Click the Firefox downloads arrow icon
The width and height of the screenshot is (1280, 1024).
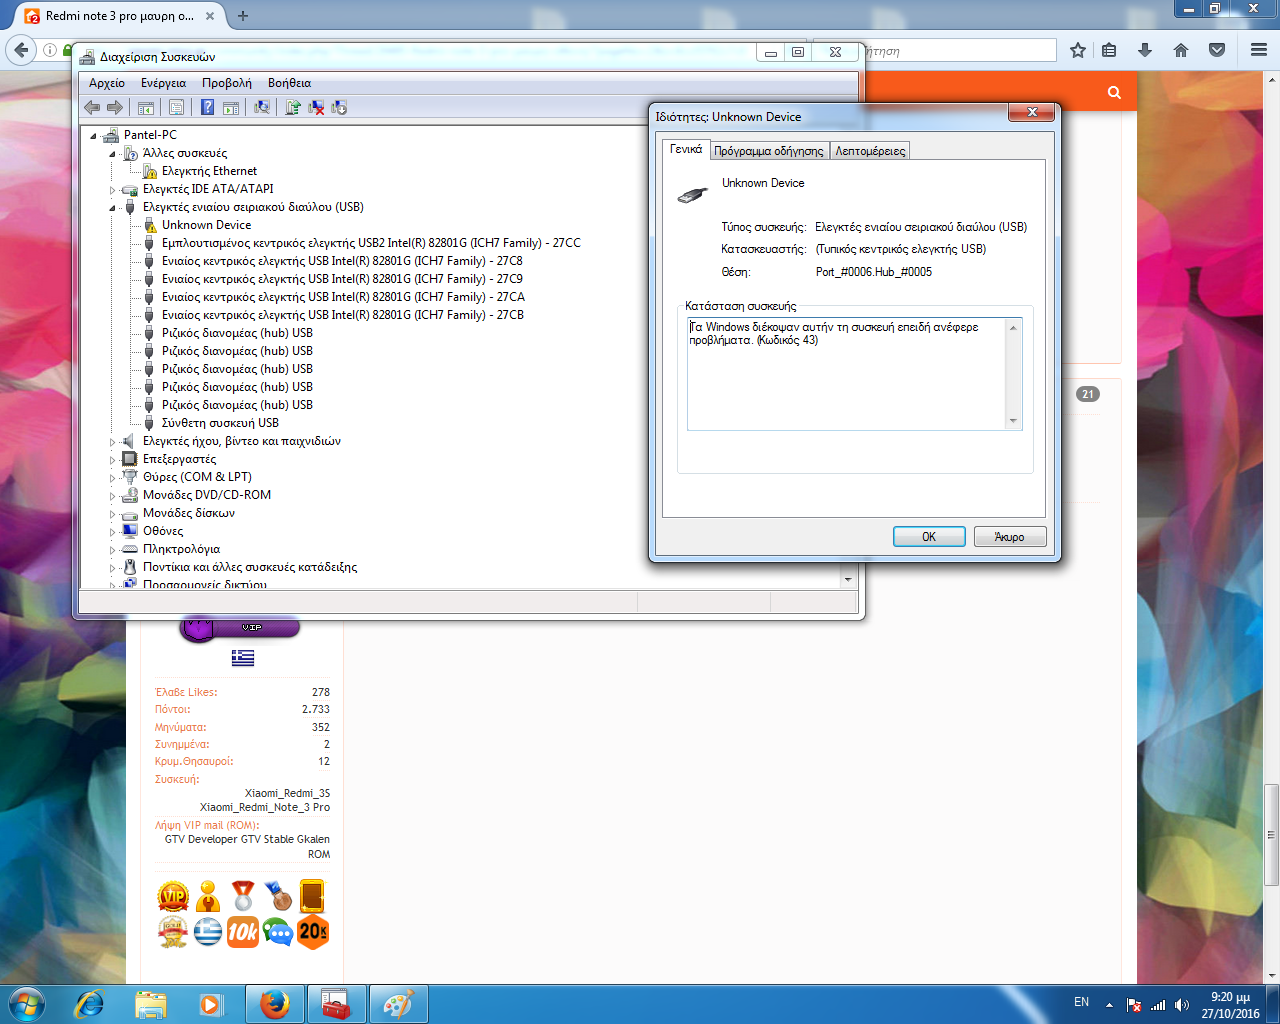pos(1145,50)
